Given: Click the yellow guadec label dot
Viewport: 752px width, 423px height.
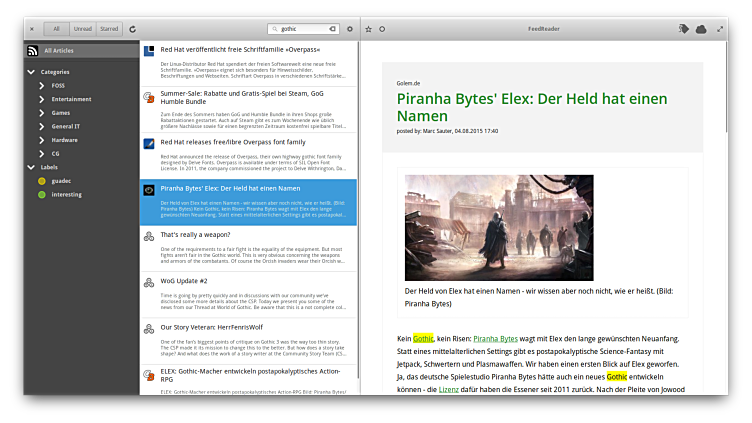Looking at the screenshot, I should (x=42, y=181).
